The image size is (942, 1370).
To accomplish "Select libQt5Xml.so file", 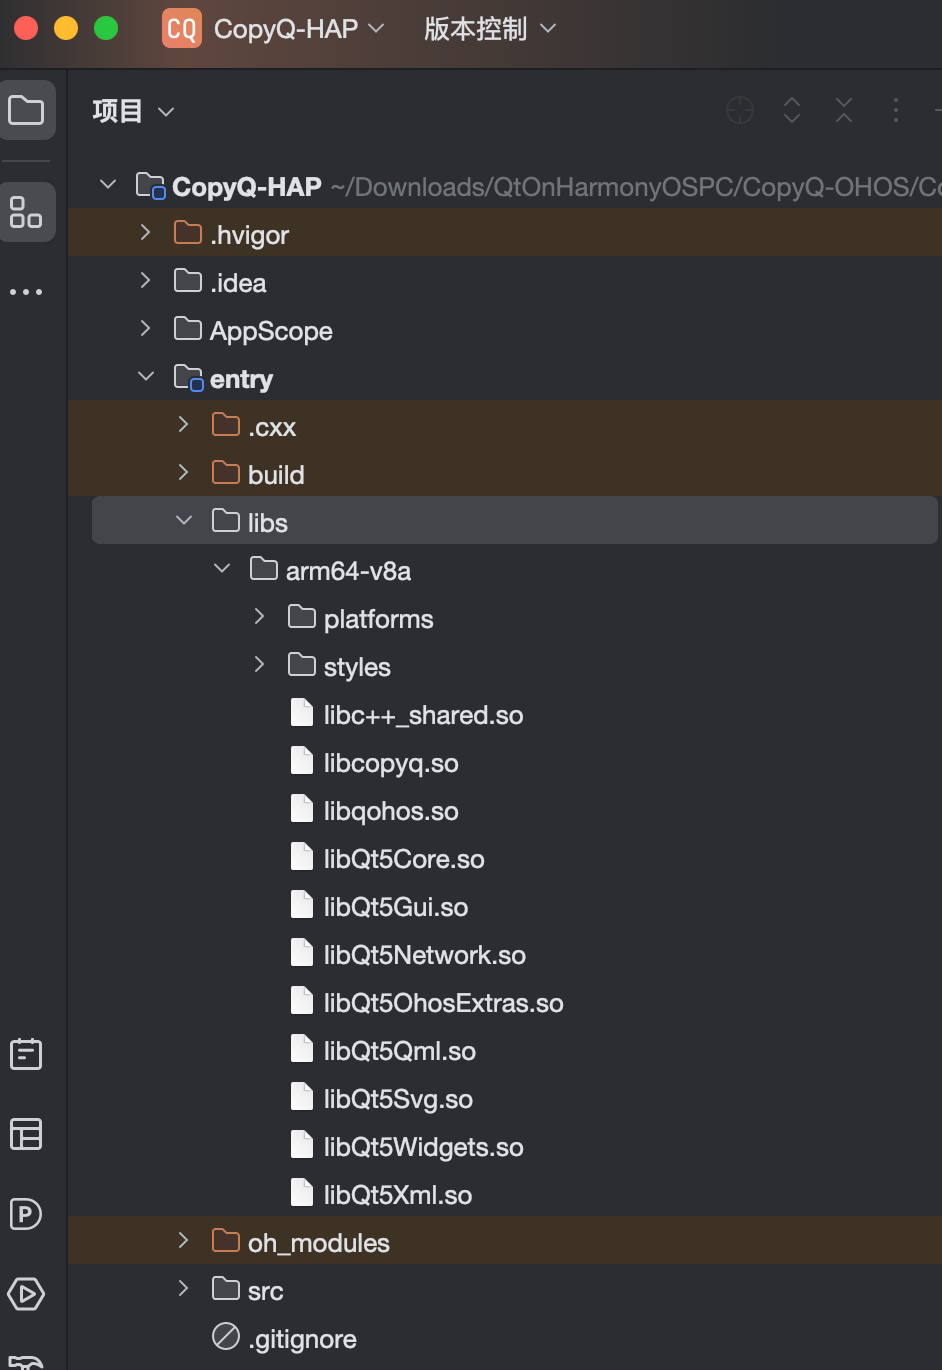I will point(398,1195).
